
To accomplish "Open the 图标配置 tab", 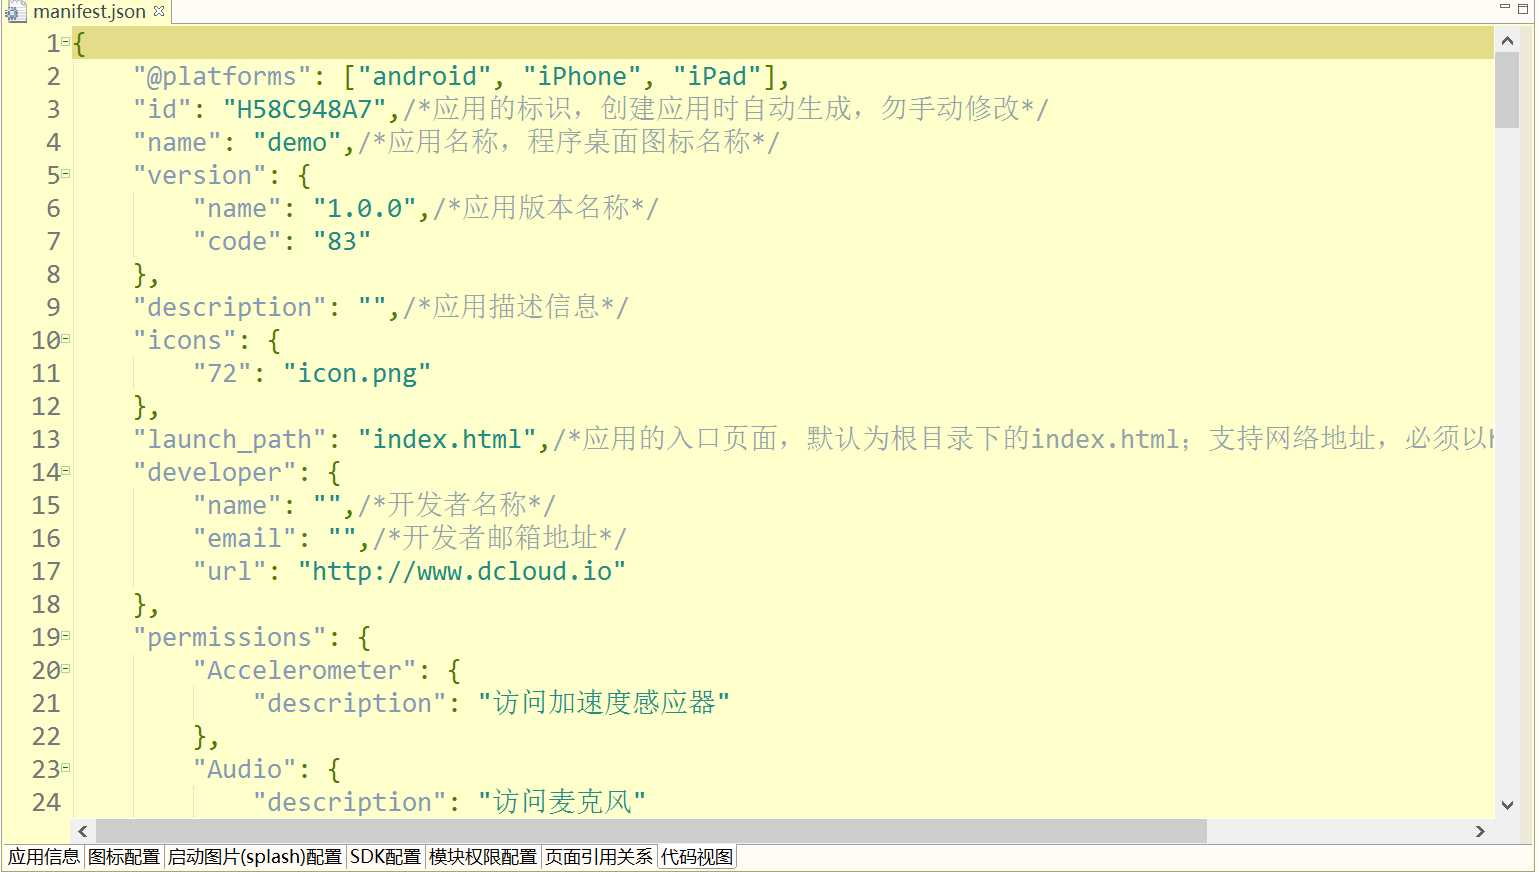I will [x=124, y=857].
